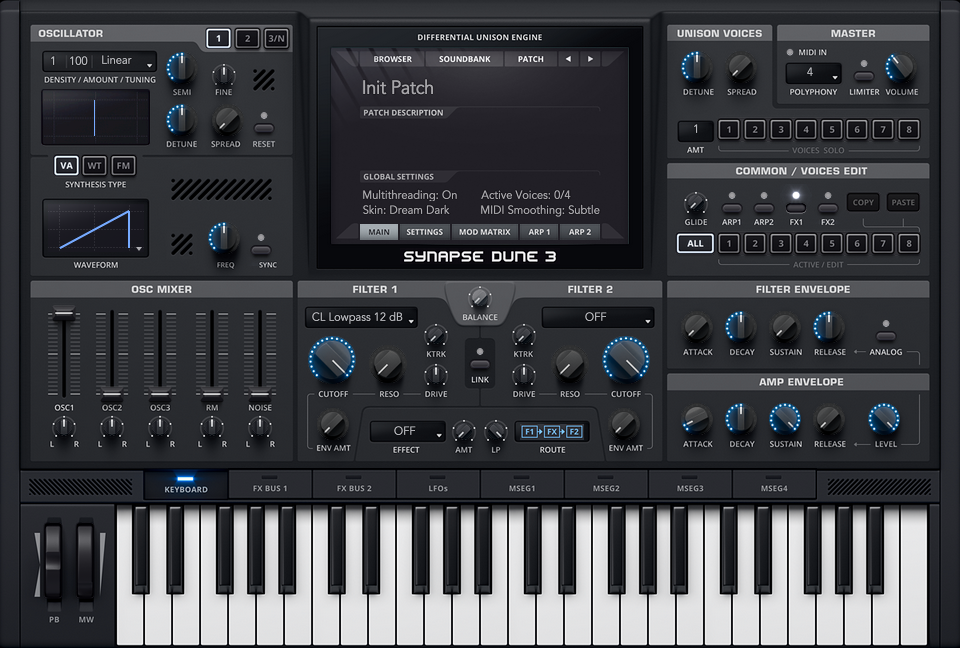
Task: Click the BROWSER button
Action: point(392,59)
